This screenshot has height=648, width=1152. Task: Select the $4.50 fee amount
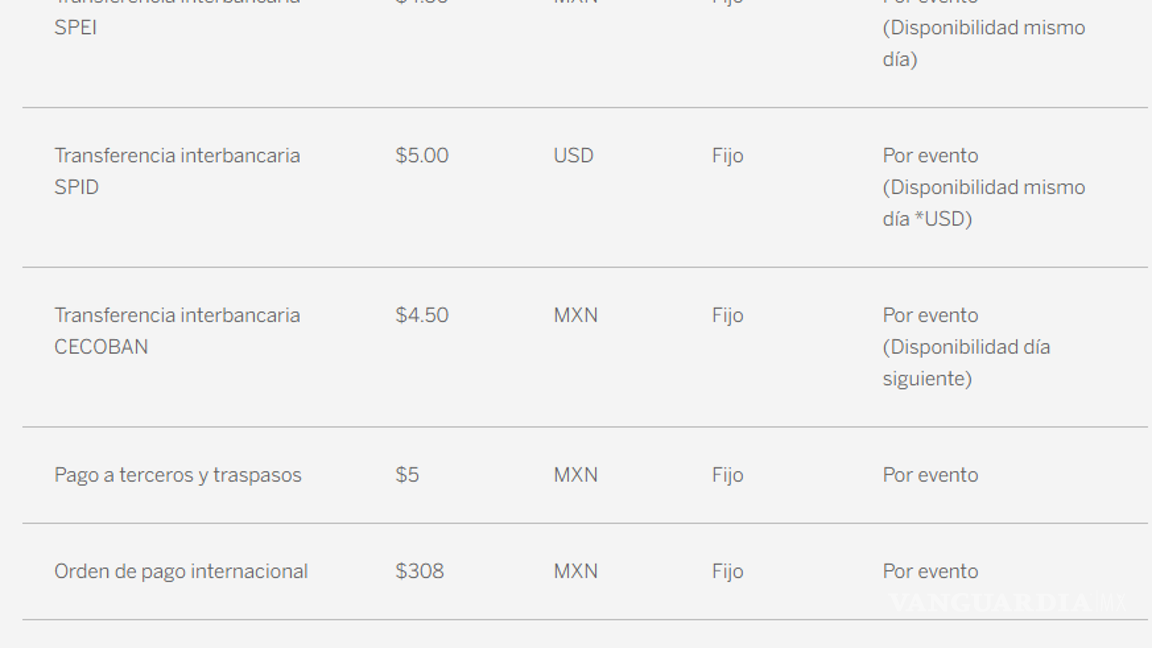click(421, 316)
